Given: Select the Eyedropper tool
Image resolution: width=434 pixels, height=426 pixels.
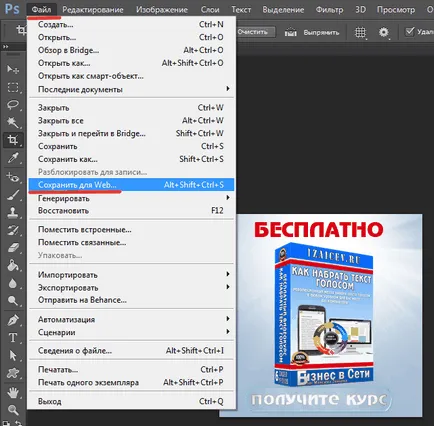Looking at the screenshot, I should pos(13,158).
